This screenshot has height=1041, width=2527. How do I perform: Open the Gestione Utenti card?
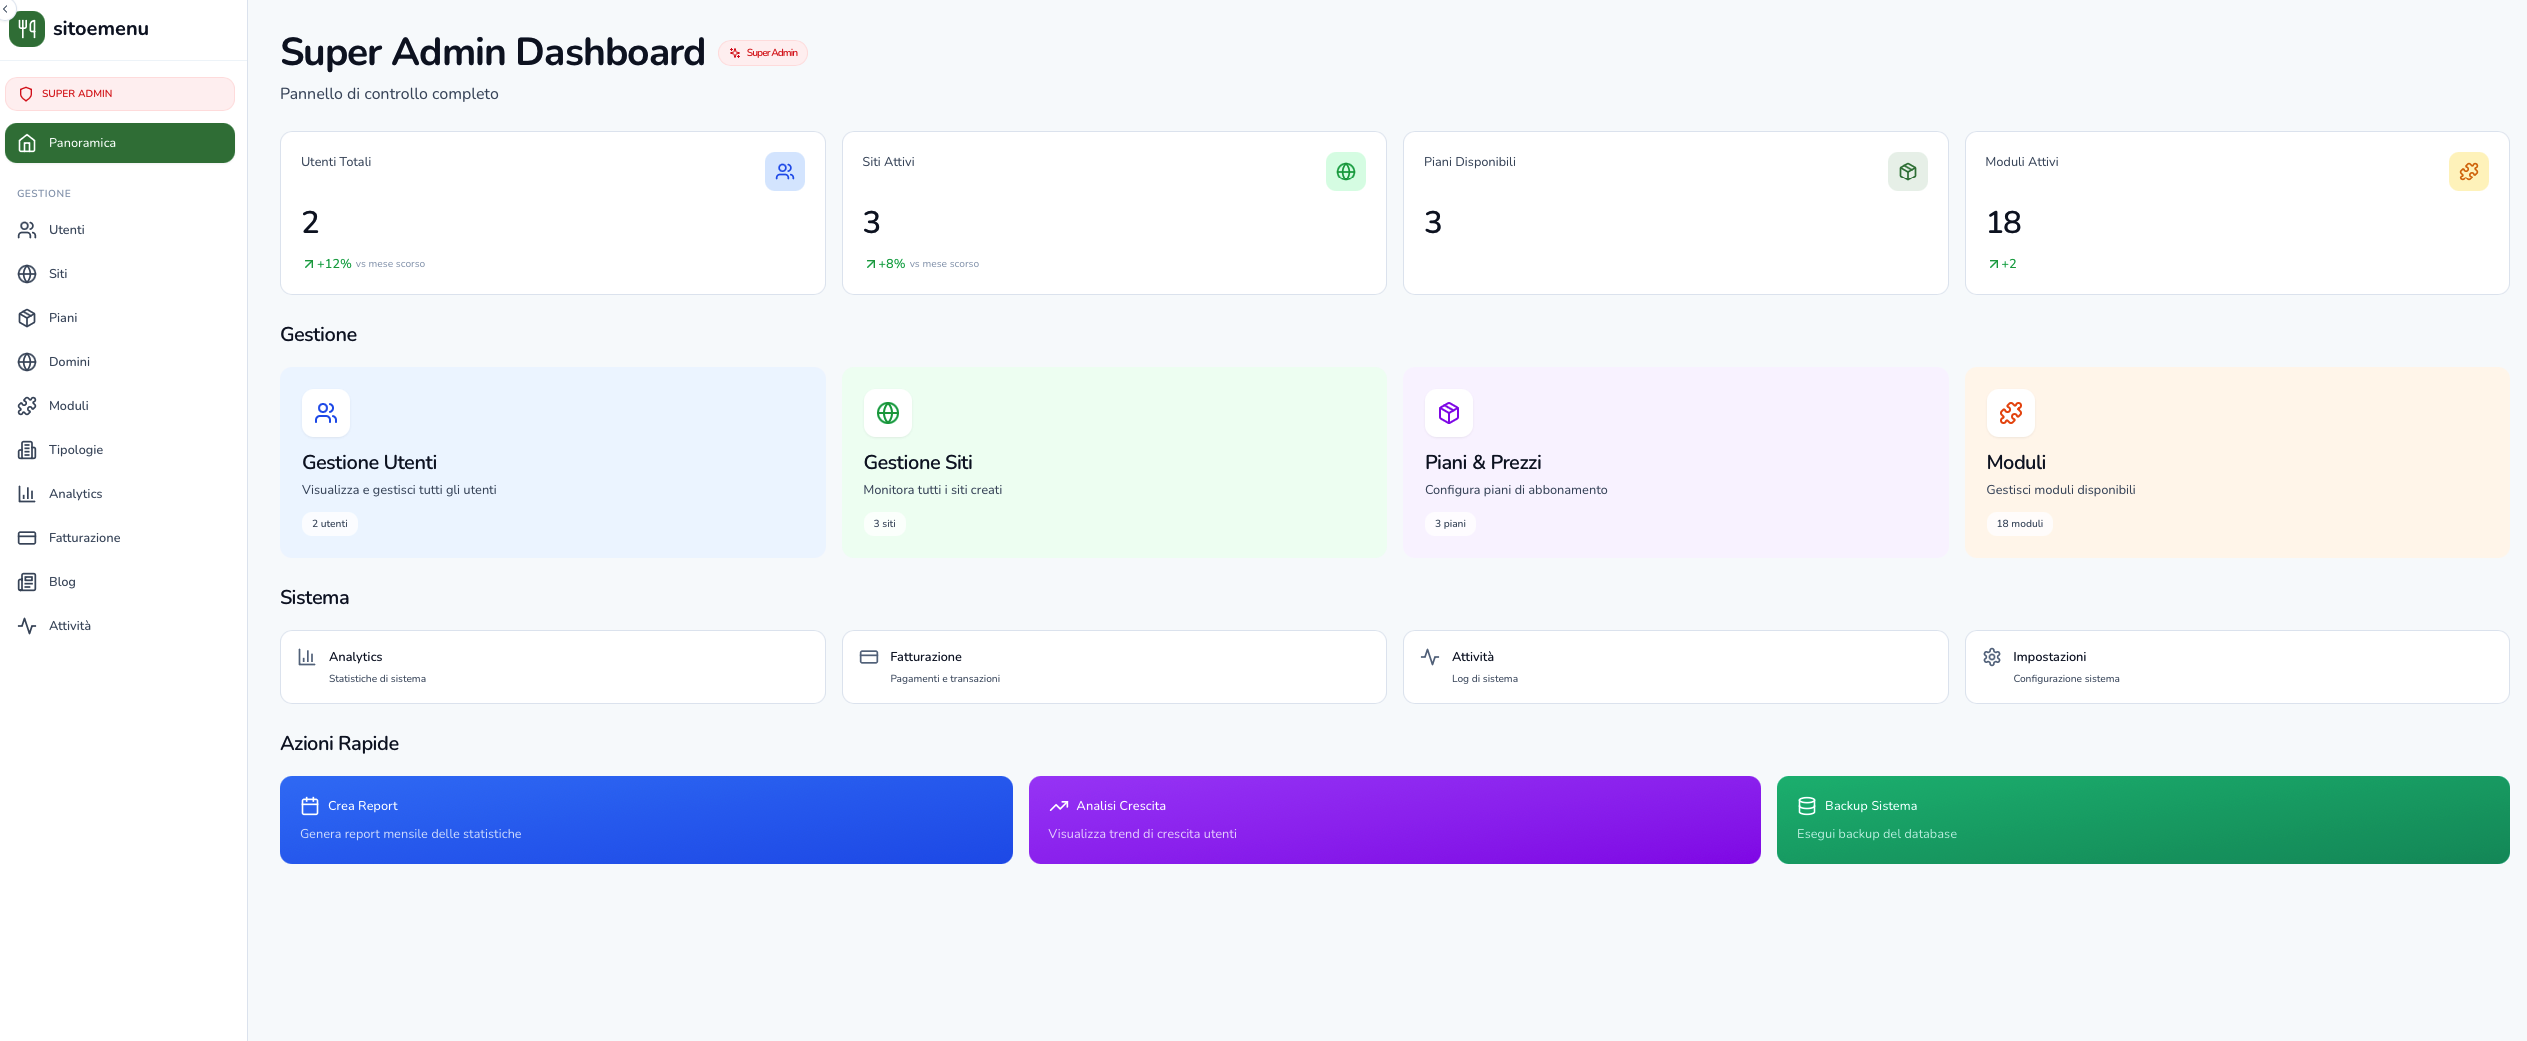tap(552, 462)
